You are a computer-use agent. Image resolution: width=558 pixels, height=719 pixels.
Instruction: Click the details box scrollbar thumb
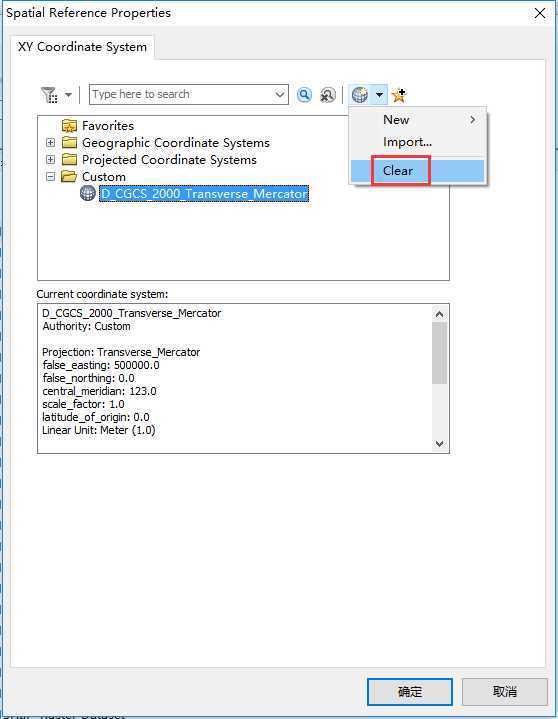pyautogui.click(x=439, y=353)
